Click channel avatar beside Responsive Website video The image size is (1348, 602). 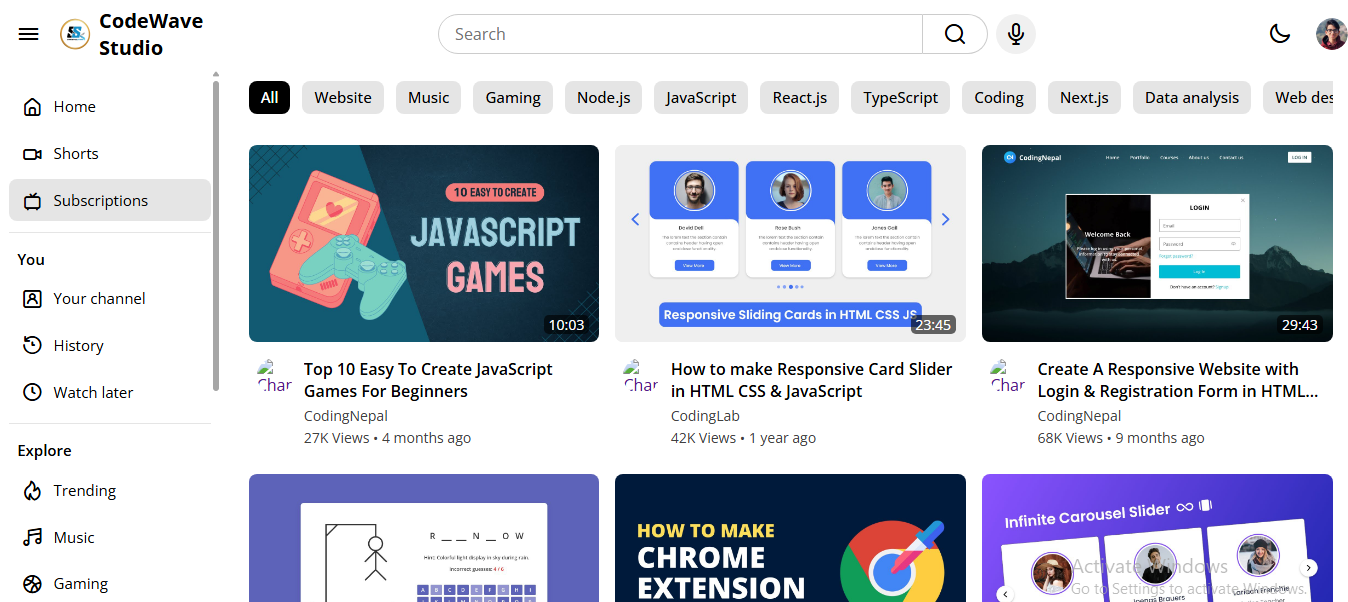1008,376
